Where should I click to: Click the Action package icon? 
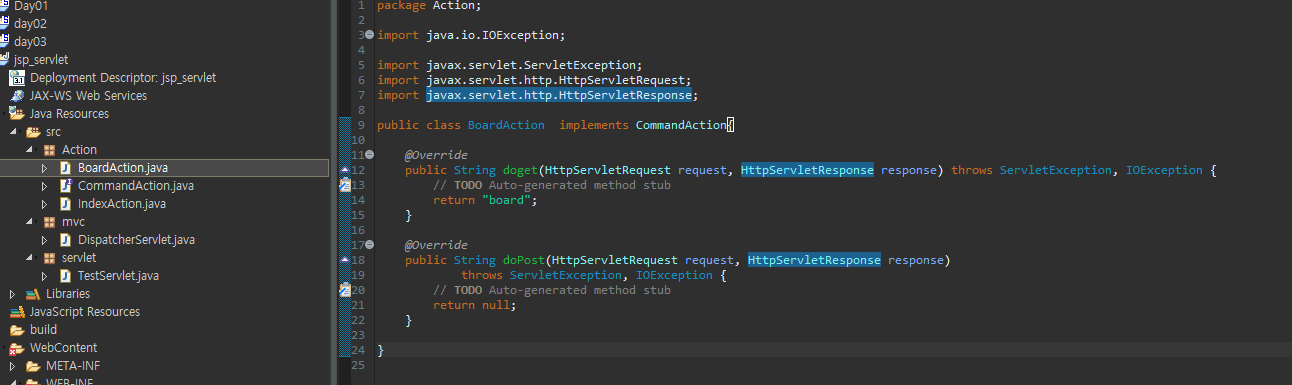49,150
